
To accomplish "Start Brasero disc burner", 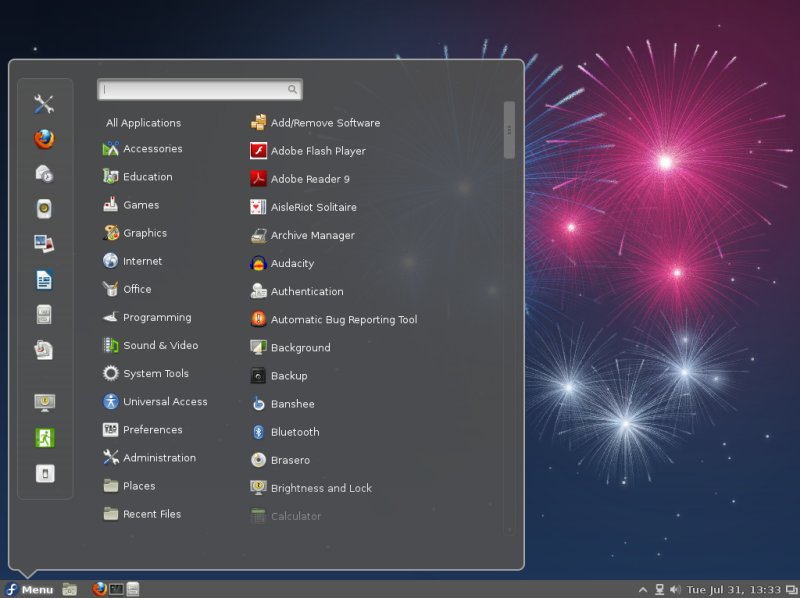I will tap(289, 460).
